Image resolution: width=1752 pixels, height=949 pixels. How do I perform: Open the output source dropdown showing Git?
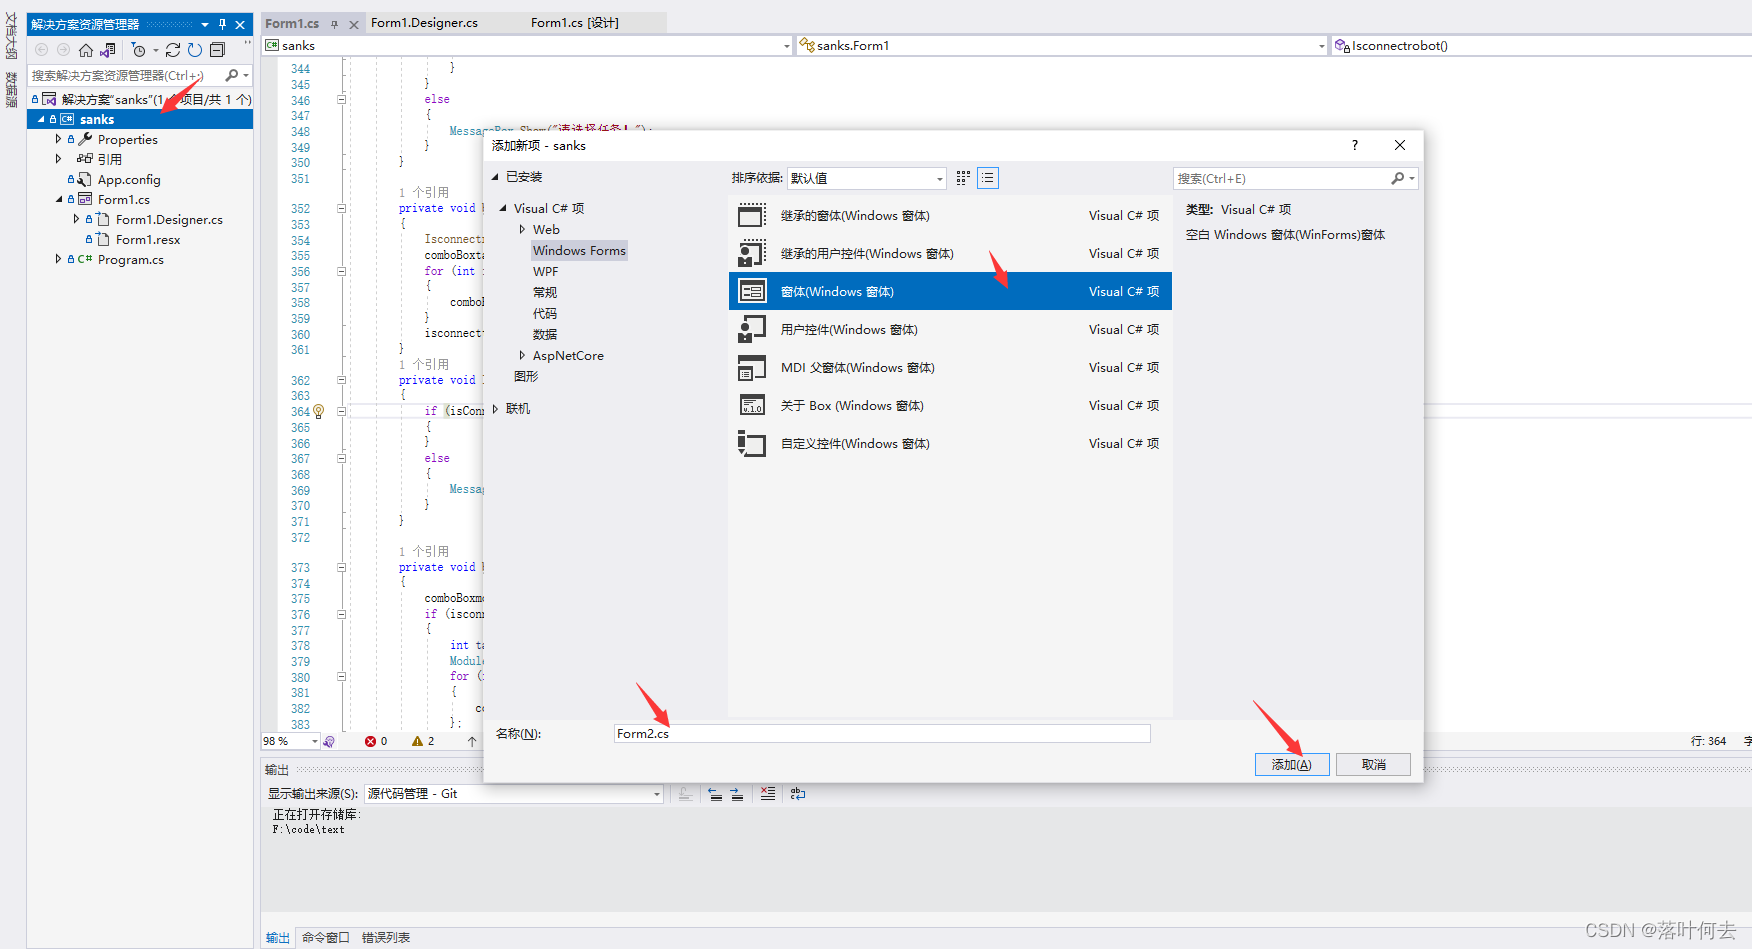click(514, 794)
